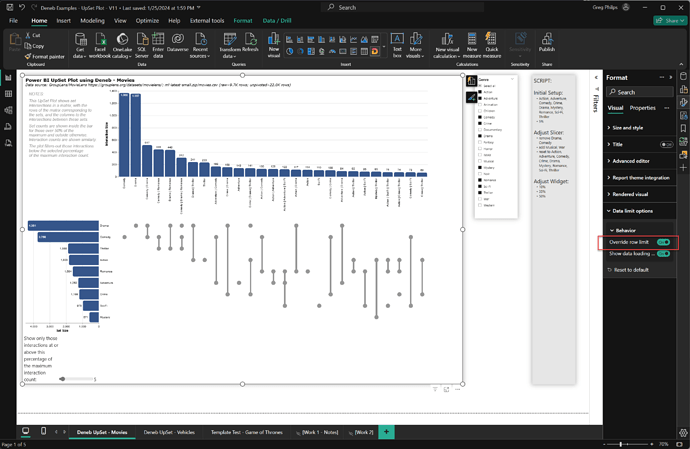Open Excel workbook source
The height and width of the screenshot is (449, 690).
pos(100,45)
